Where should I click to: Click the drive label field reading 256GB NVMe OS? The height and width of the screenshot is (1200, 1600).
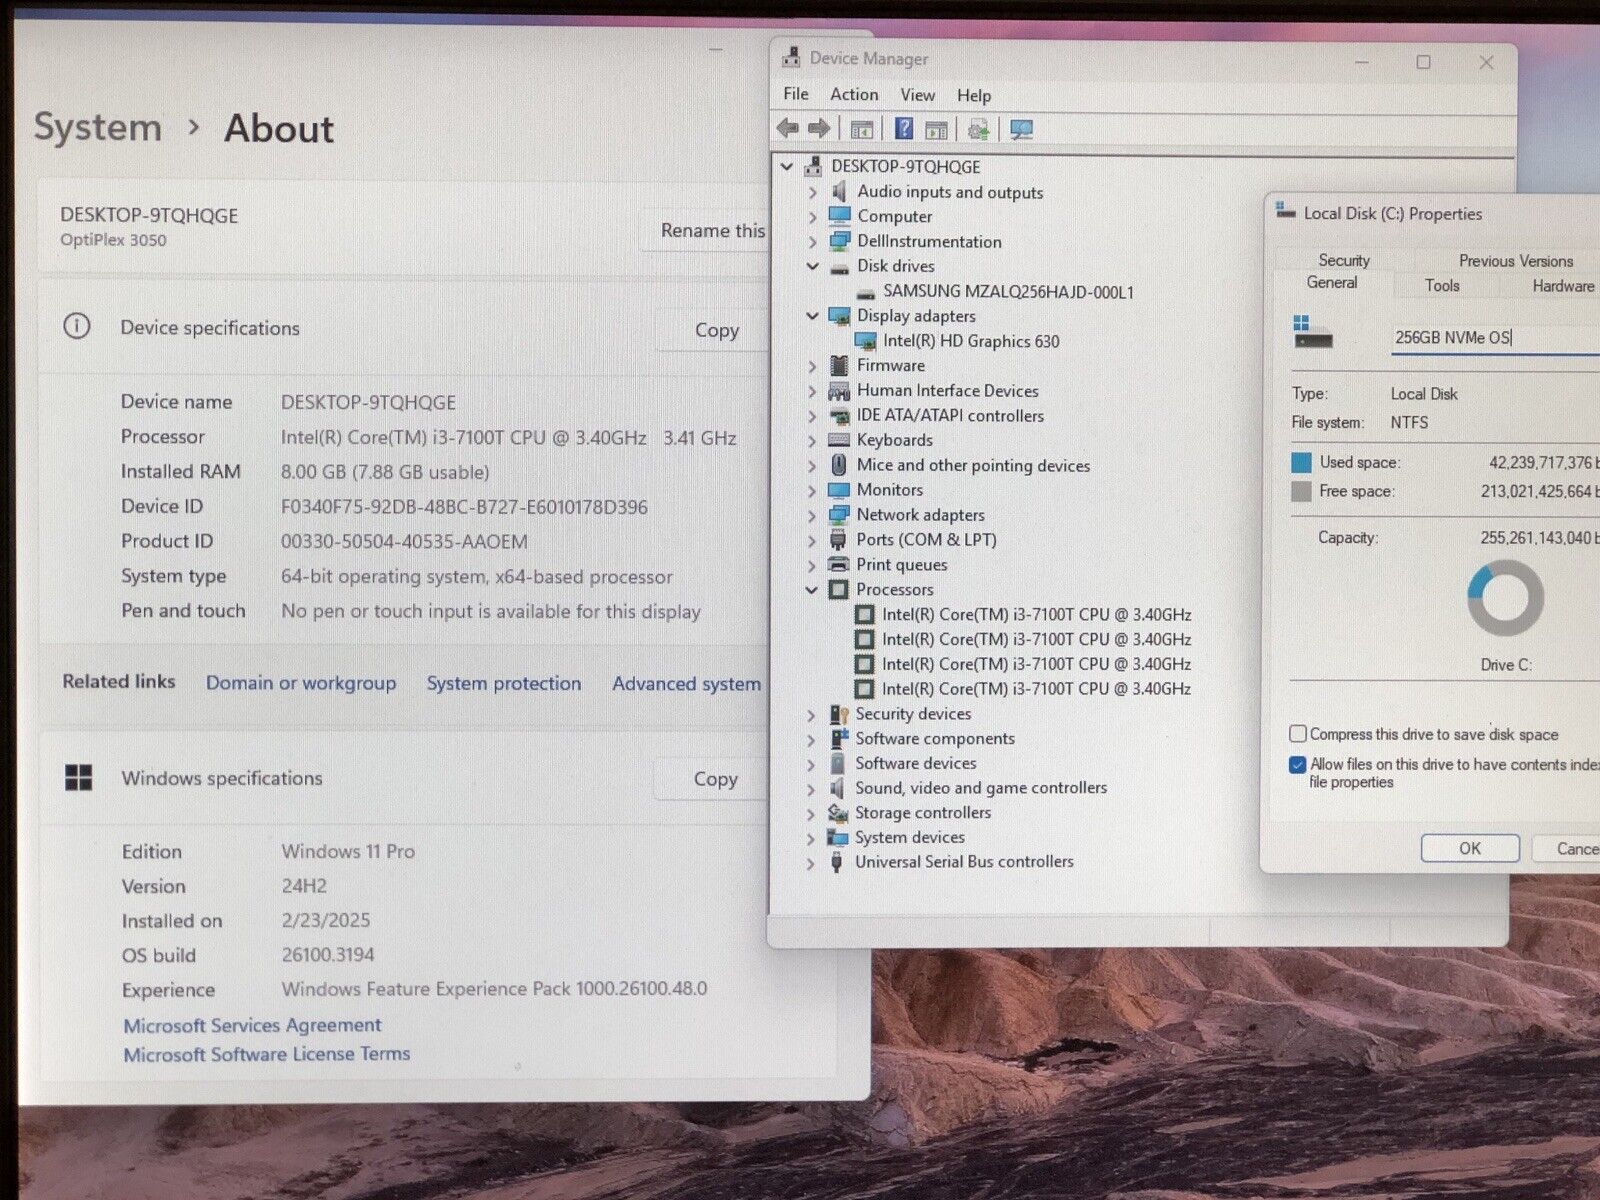[1495, 338]
